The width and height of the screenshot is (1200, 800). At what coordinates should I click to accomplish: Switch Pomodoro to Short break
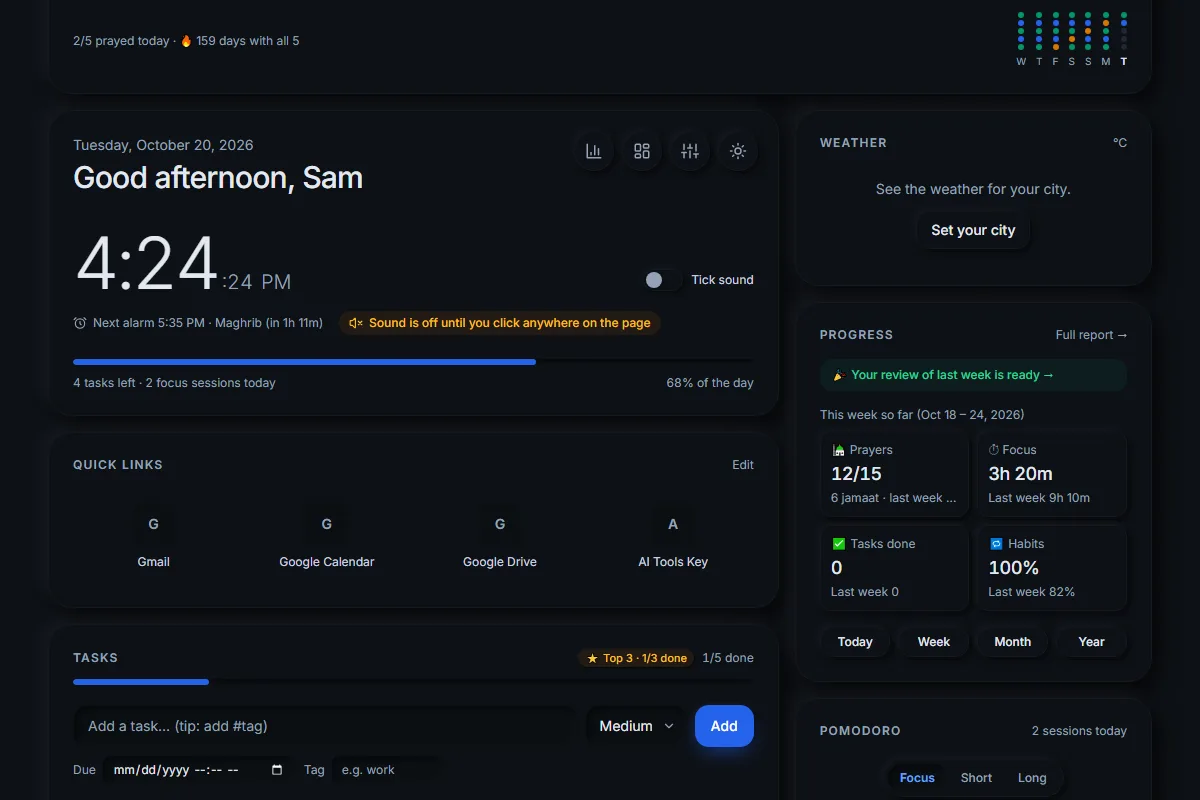point(976,778)
